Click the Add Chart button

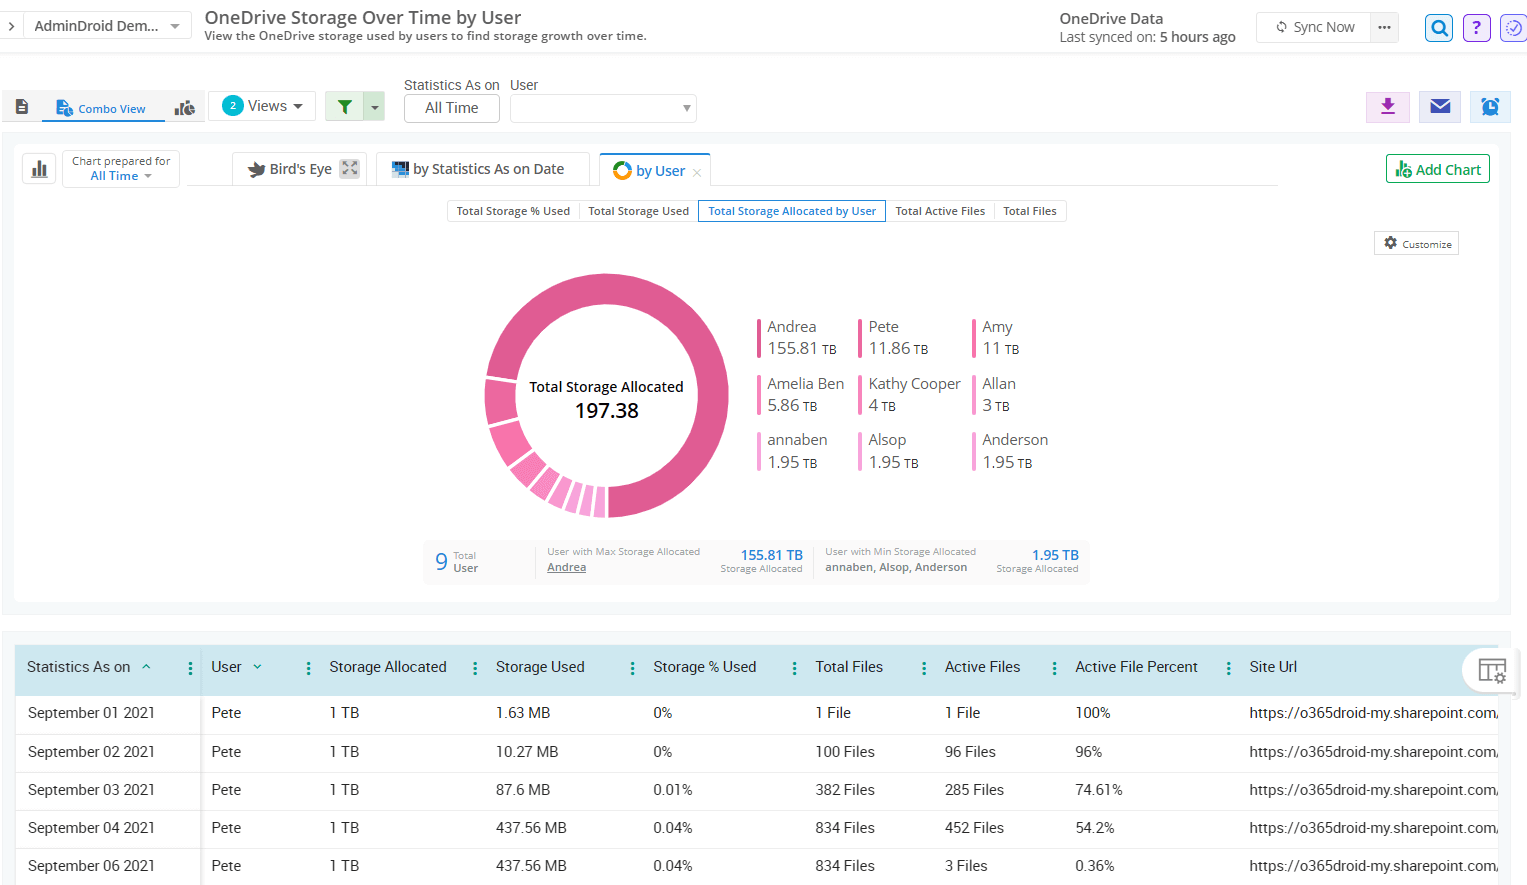[x=1437, y=168]
